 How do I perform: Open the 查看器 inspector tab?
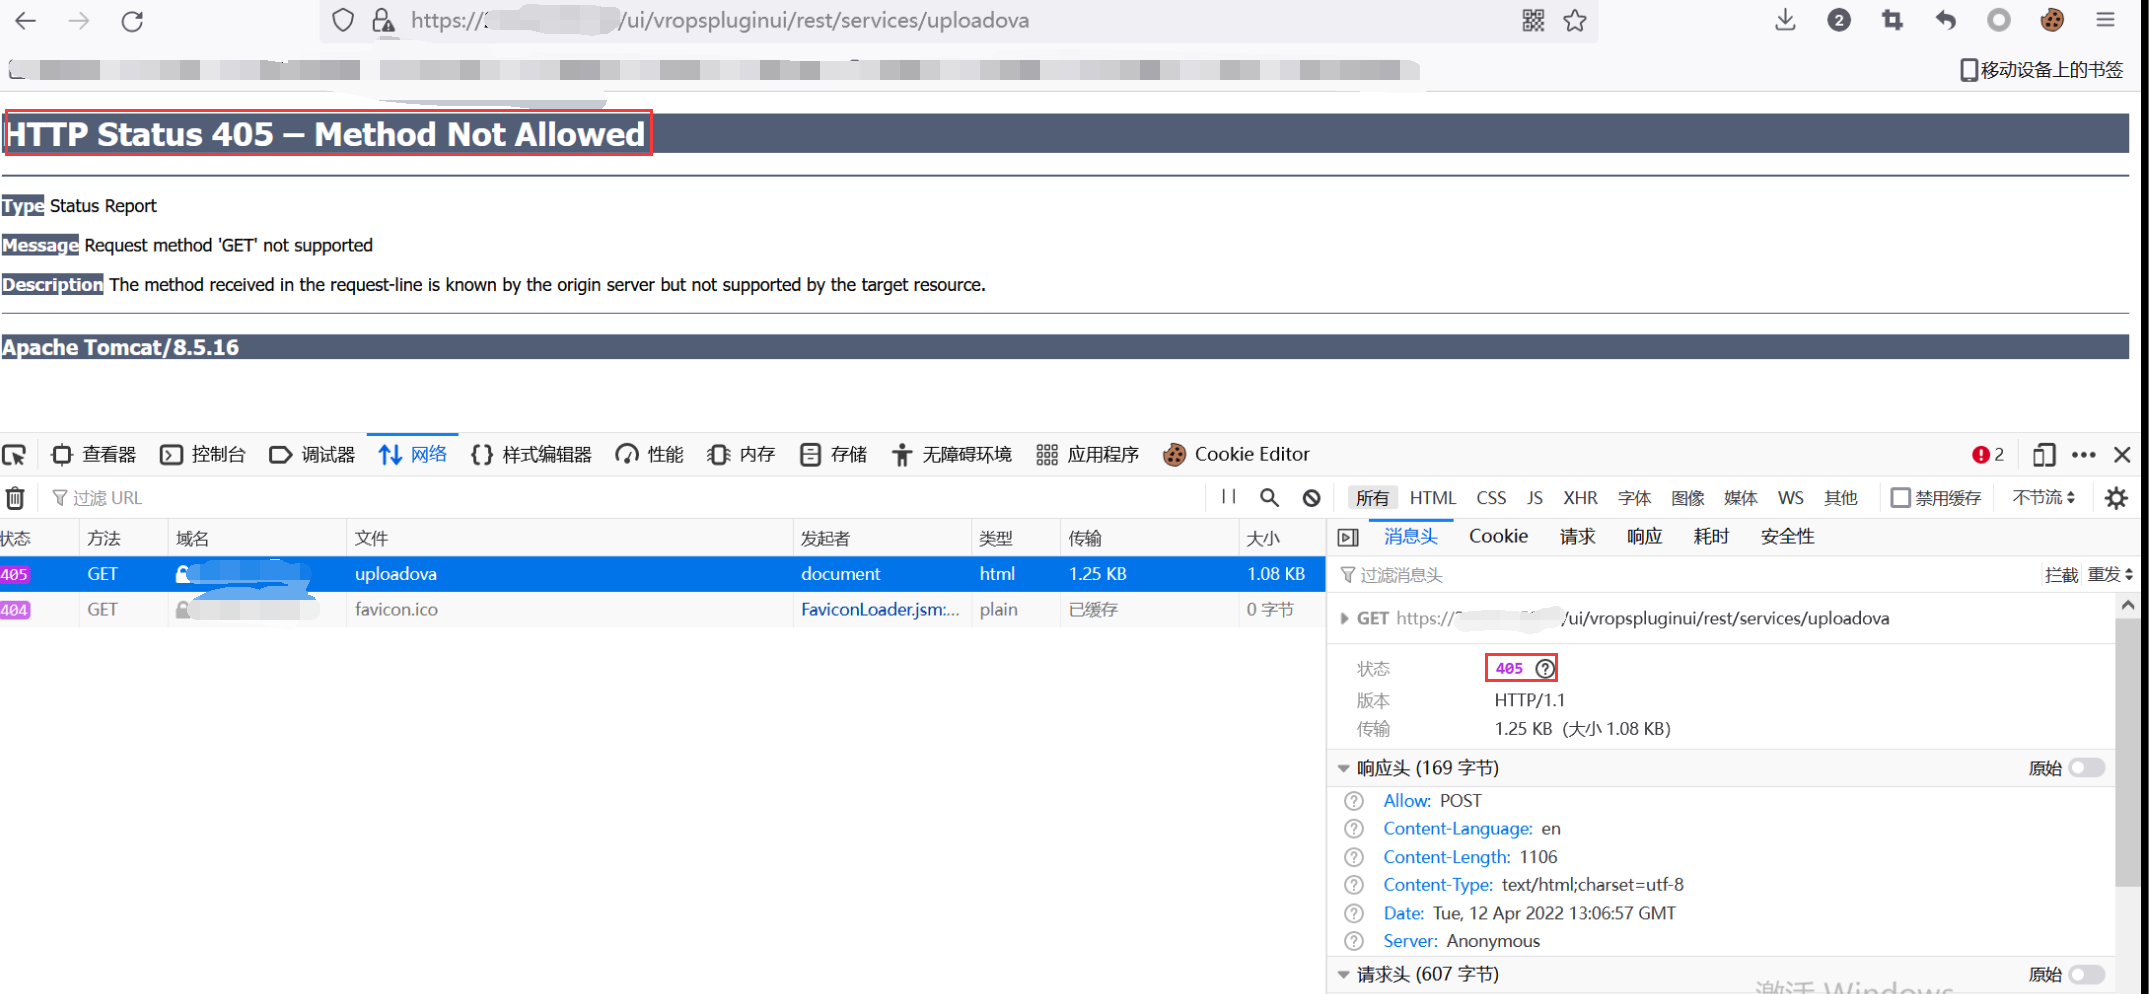pyautogui.click(x=93, y=455)
